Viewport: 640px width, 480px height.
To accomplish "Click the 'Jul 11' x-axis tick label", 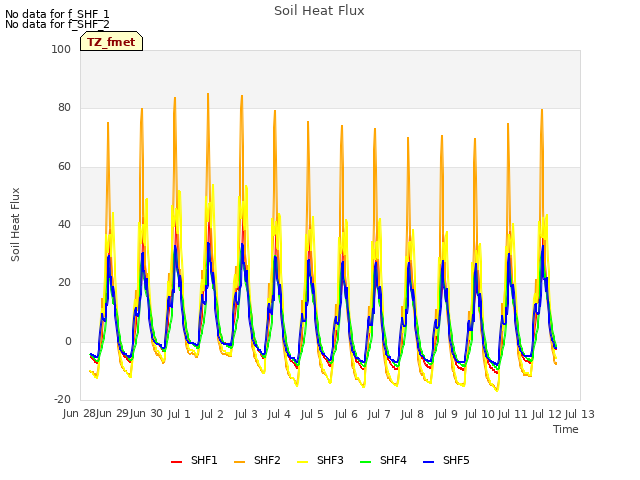I will click(513, 414).
